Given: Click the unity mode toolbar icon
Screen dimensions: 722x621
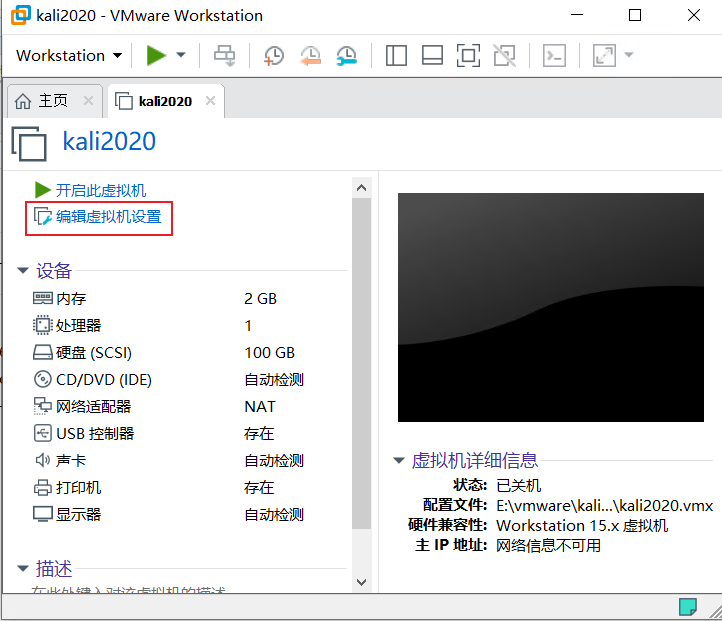Looking at the screenshot, I should pos(505,56).
